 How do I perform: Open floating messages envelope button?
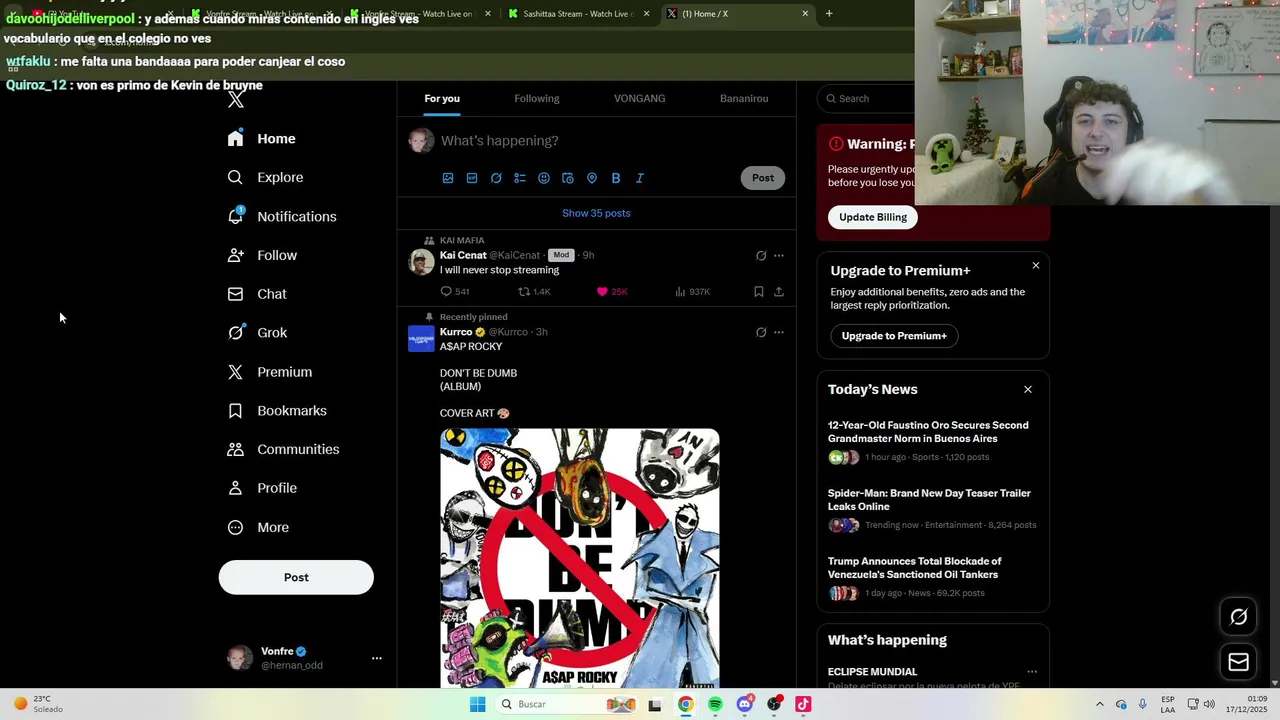point(1239,662)
